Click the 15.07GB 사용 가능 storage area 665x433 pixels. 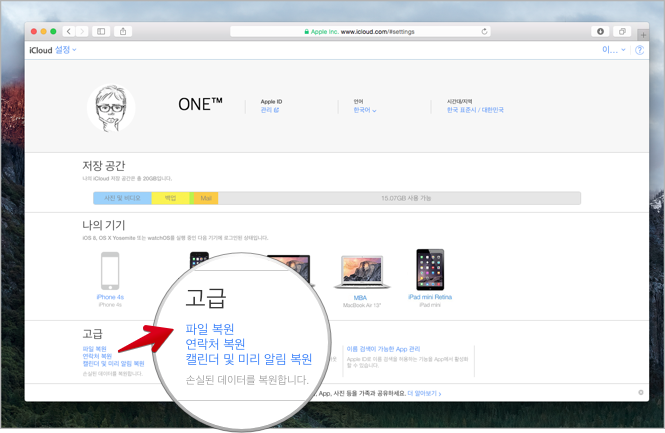click(x=399, y=198)
